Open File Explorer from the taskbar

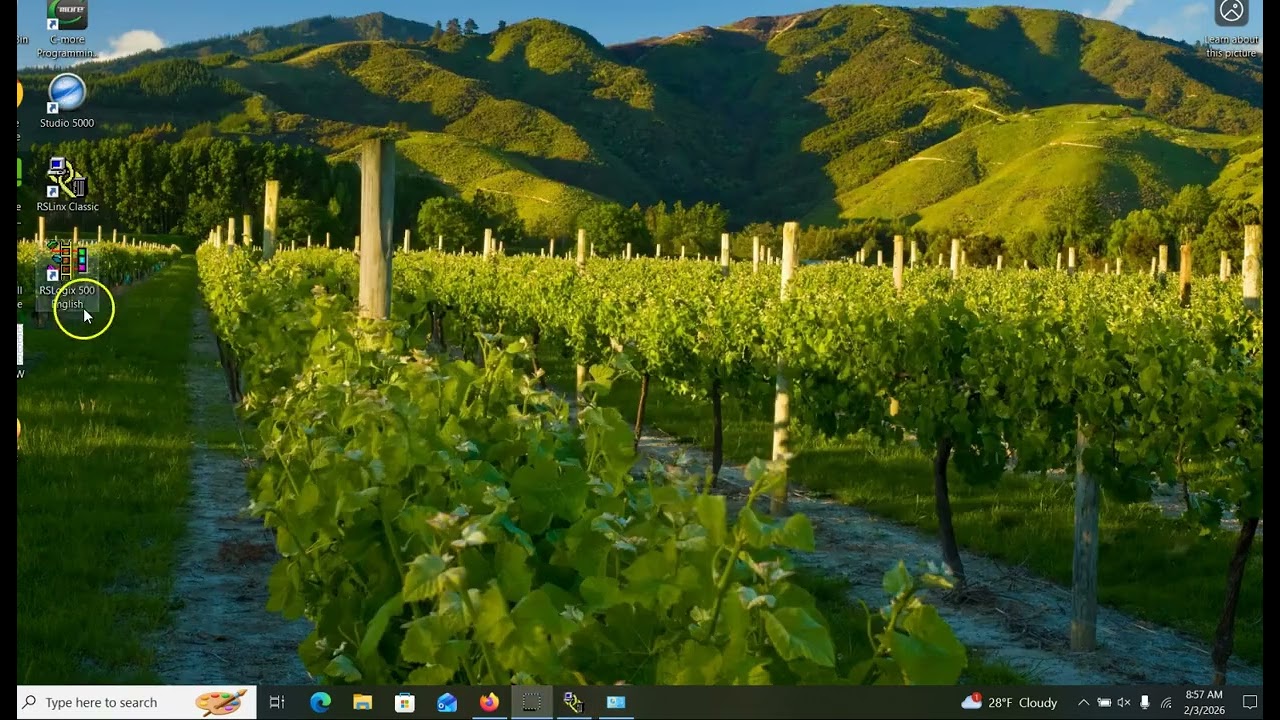point(362,703)
